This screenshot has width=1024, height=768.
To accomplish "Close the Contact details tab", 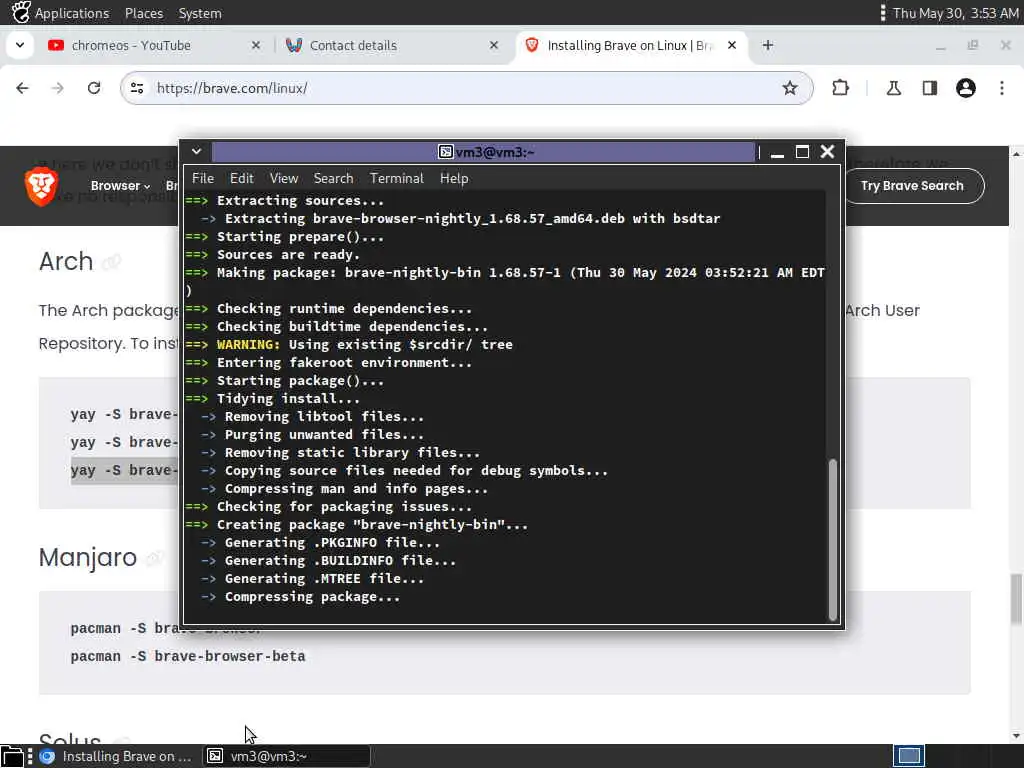I will click(494, 45).
